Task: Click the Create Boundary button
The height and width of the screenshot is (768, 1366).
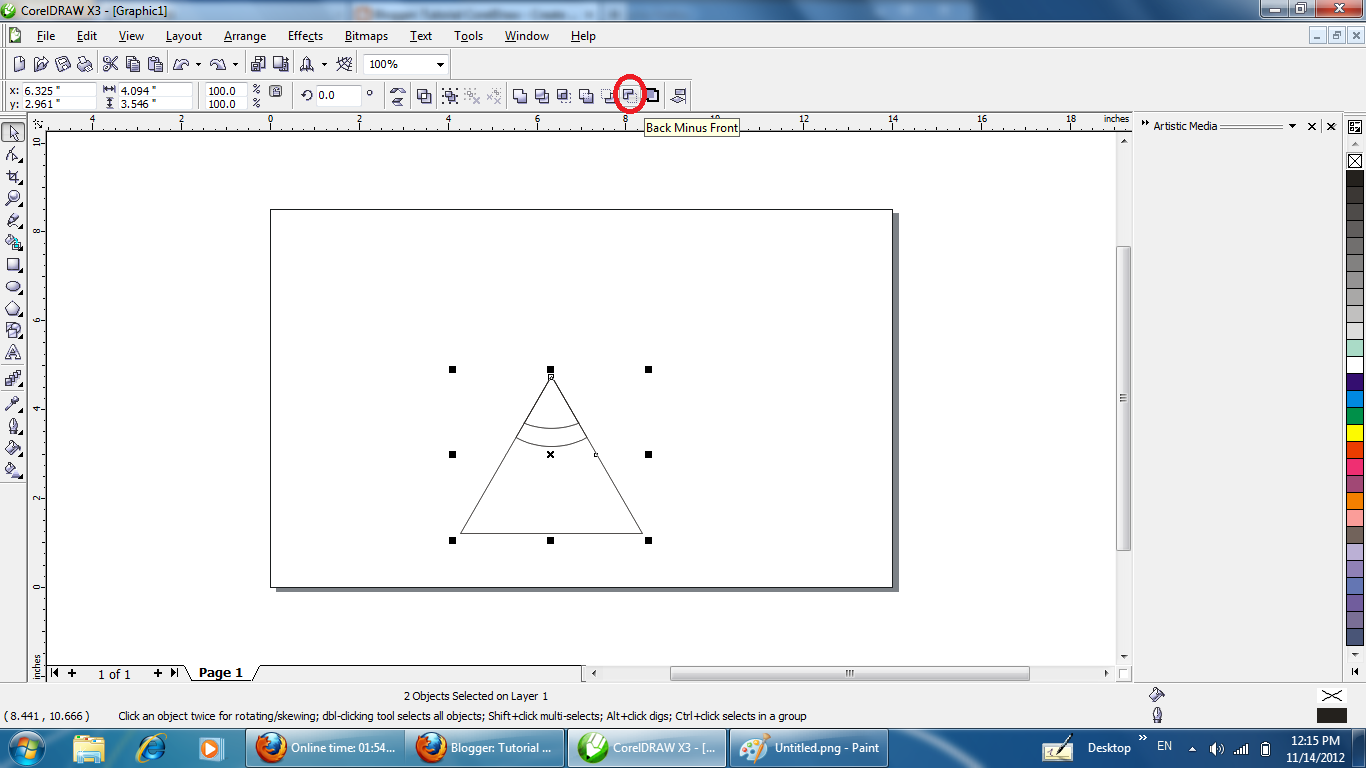Action: (652, 96)
